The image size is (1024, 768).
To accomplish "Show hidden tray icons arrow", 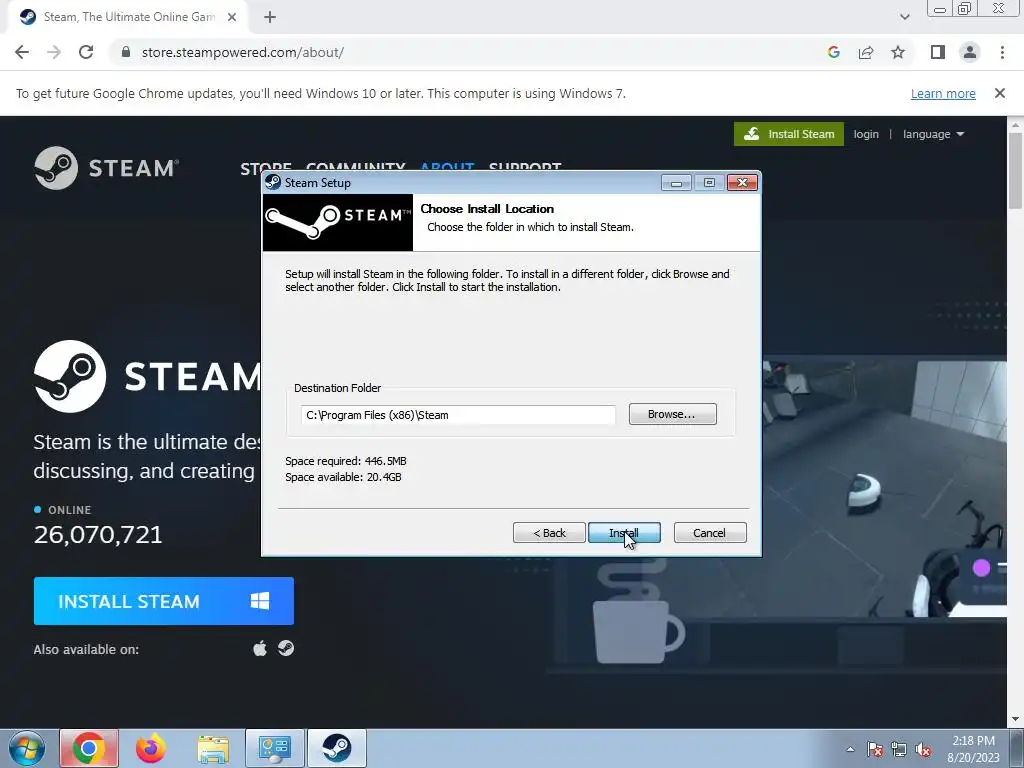I will (x=850, y=750).
